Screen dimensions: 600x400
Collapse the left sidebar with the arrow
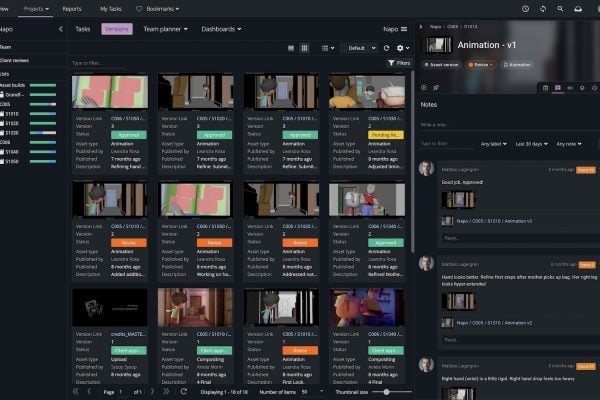60,29
